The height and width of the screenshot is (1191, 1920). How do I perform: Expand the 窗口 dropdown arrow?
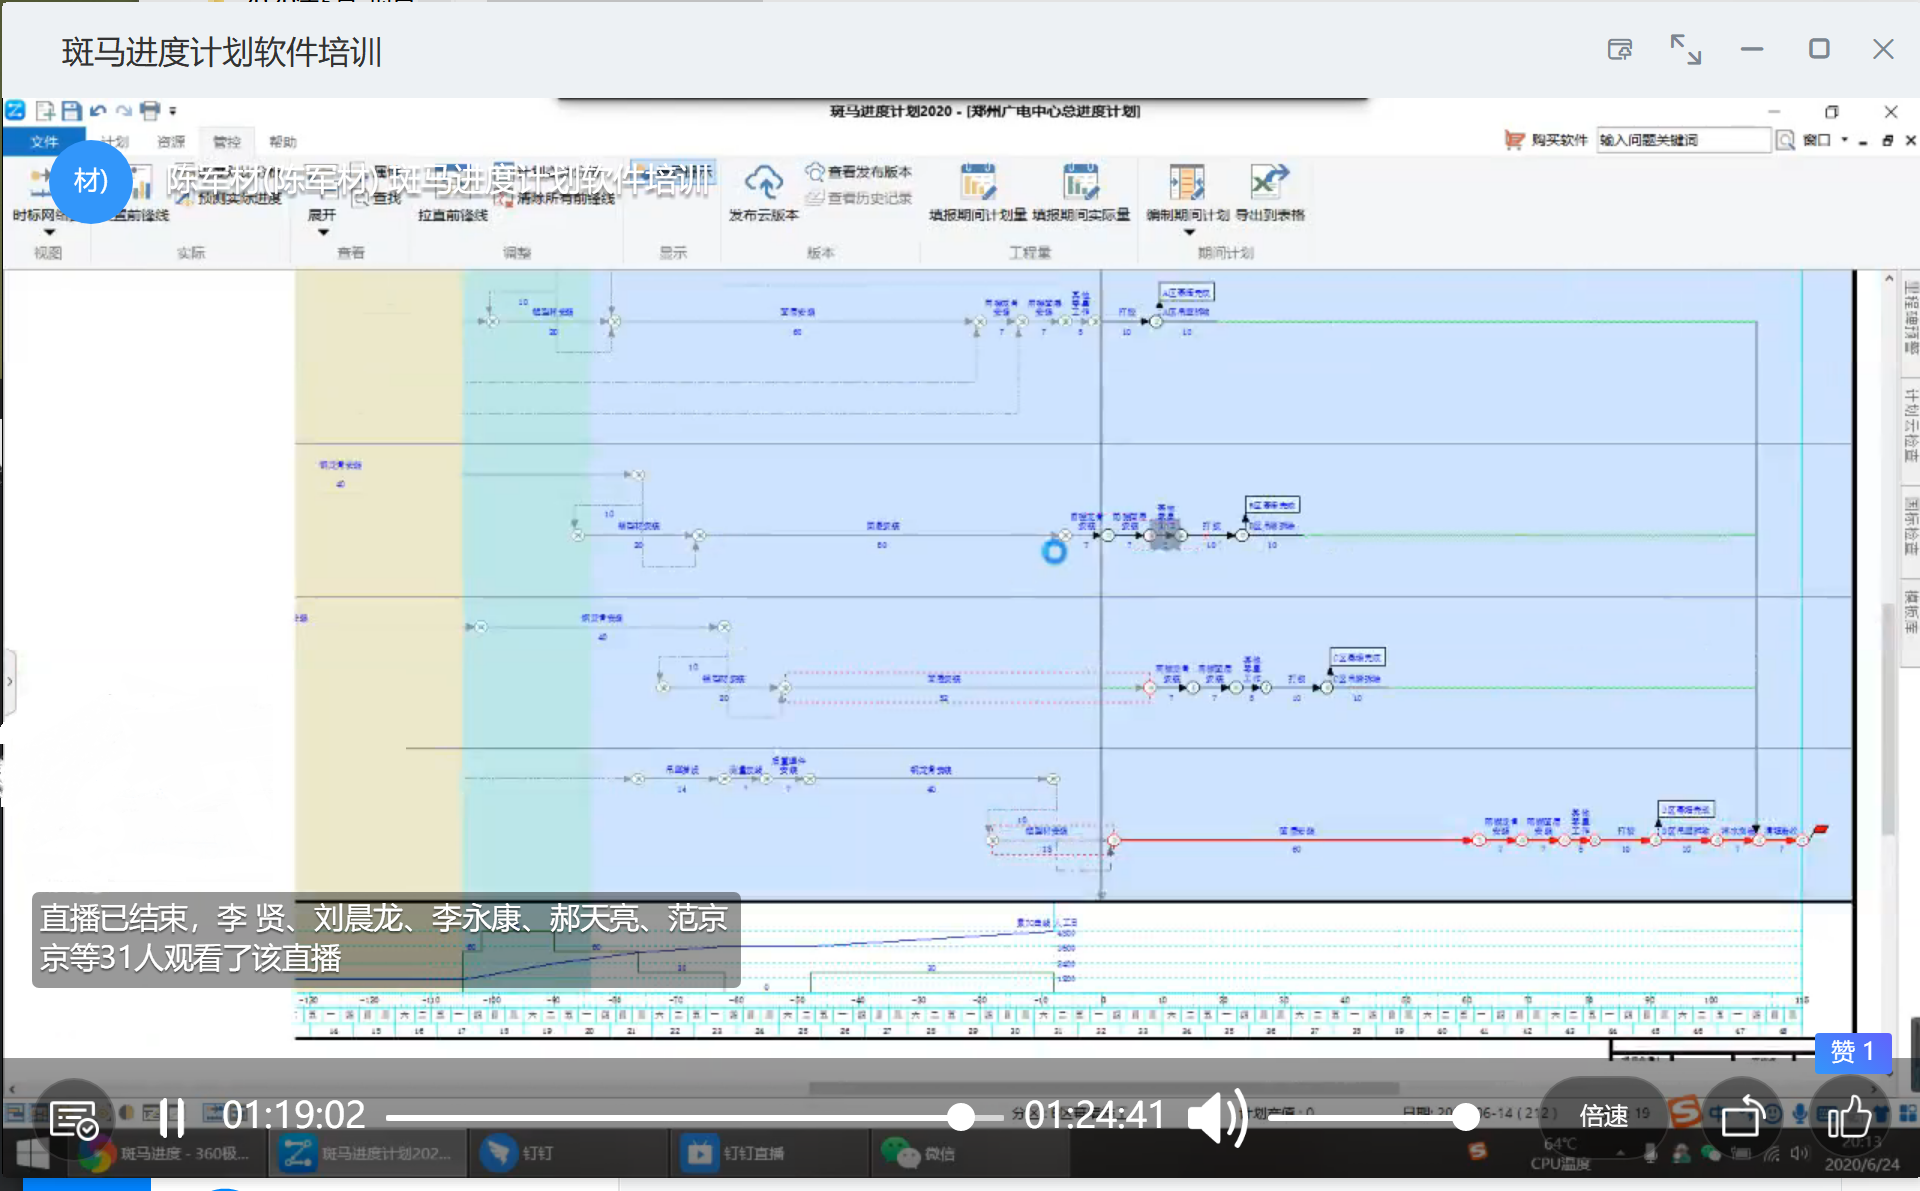pos(1845,140)
